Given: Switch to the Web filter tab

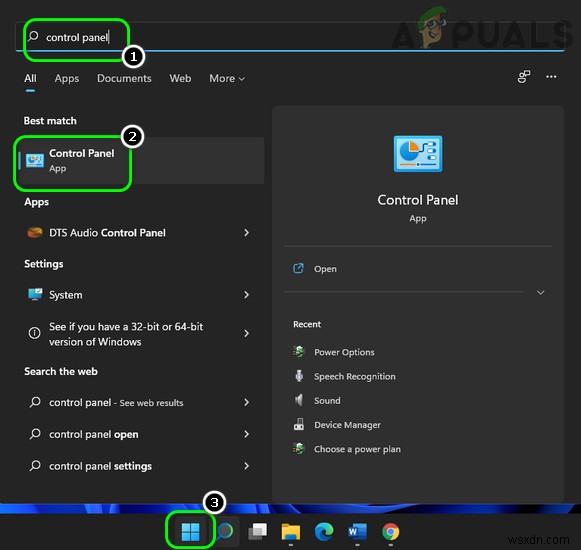Looking at the screenshot, I should [x=180, y=79].
